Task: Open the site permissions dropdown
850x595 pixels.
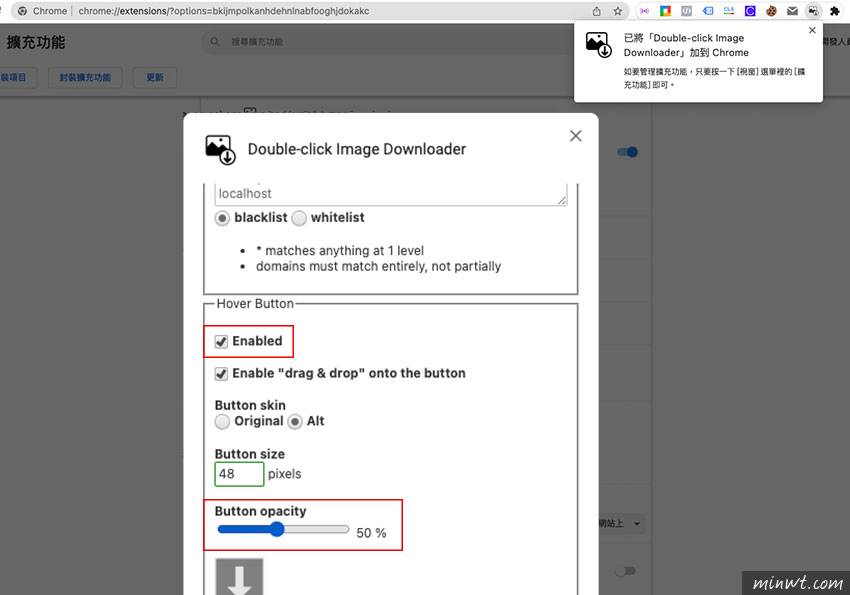Action: pyautogui.click(x=622, y=523)
